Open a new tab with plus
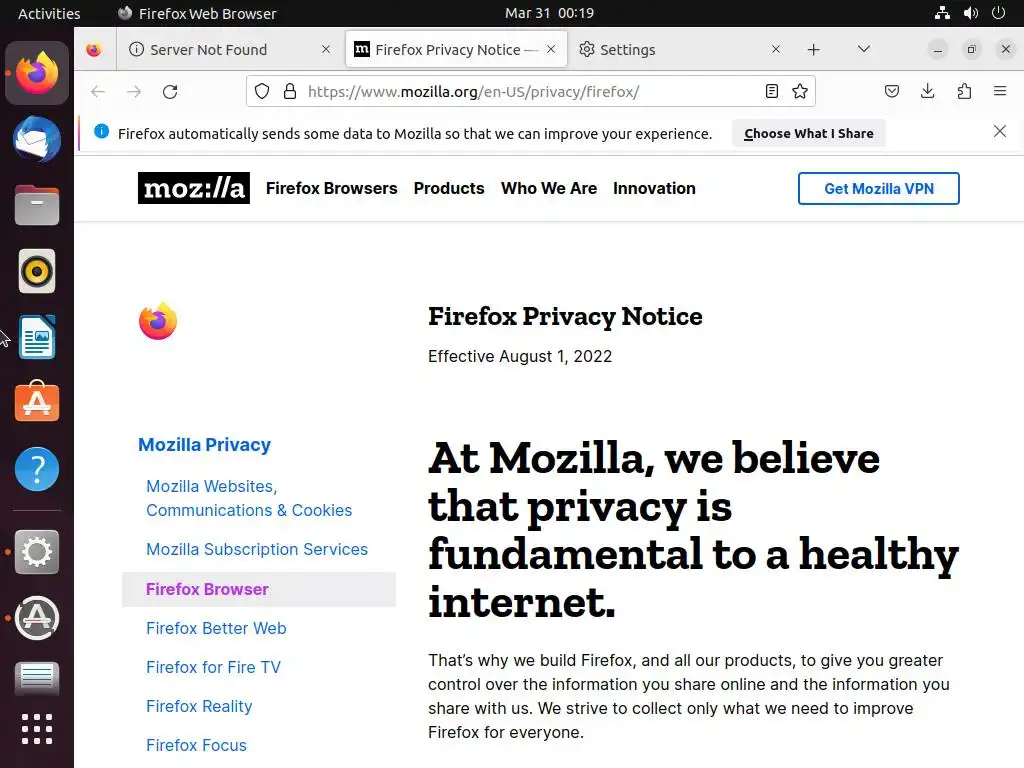The image size is (1024, 768). pos(814,50)
